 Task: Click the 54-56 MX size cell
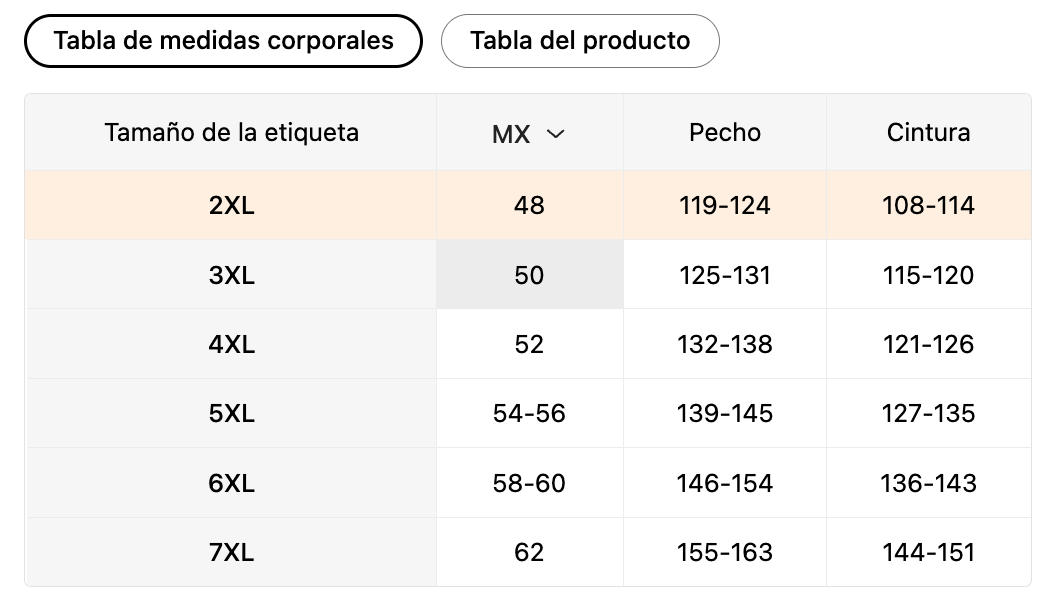pos(529,413)
